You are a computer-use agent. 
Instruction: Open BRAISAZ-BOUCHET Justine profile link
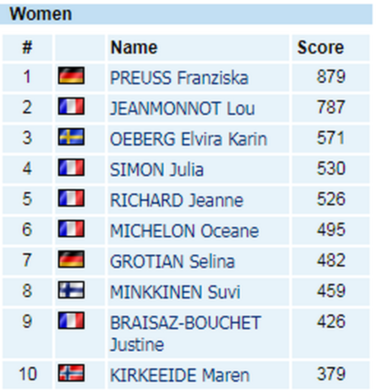tap(185, 333)
